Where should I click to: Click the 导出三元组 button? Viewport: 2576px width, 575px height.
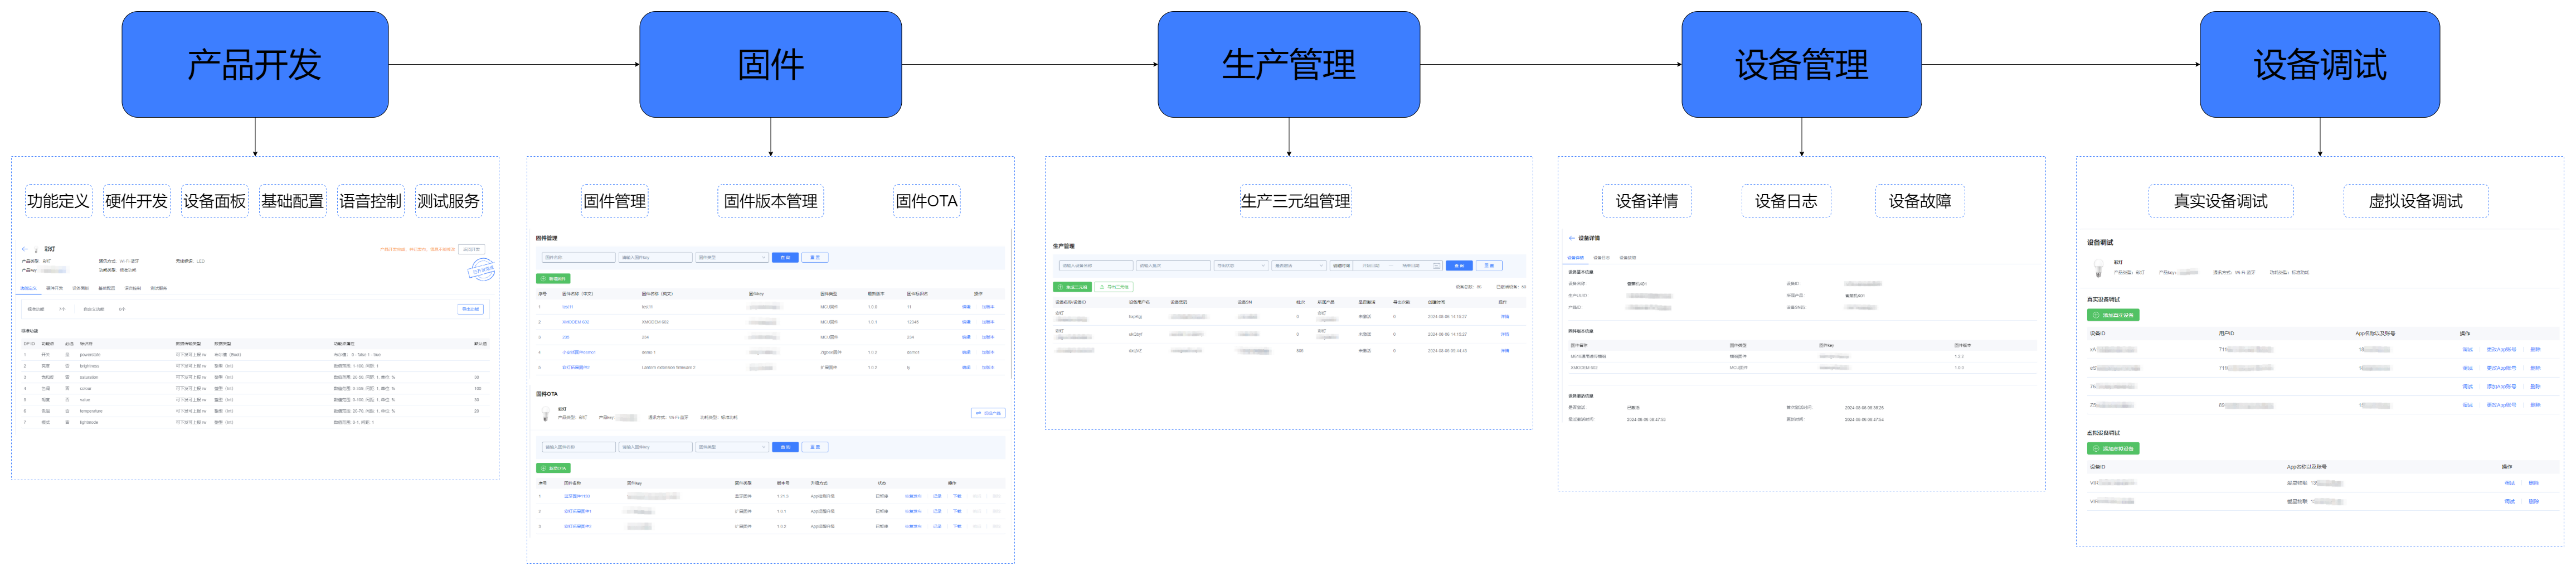coord(1114,287)
